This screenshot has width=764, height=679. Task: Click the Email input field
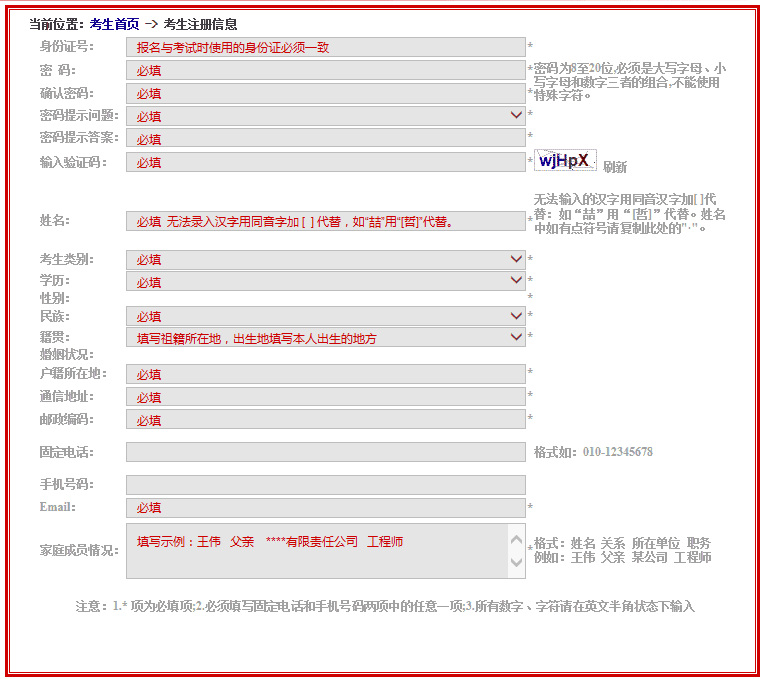click(325, 508)
